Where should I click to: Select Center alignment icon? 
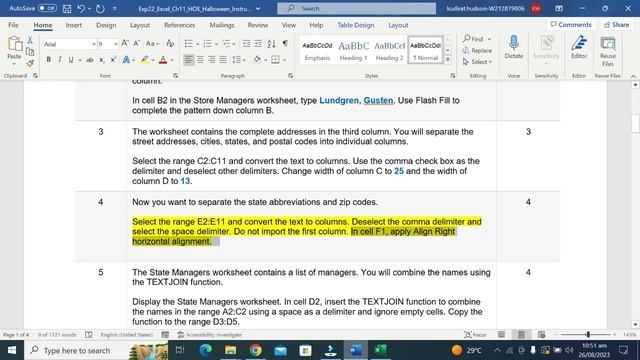[200, 60]
